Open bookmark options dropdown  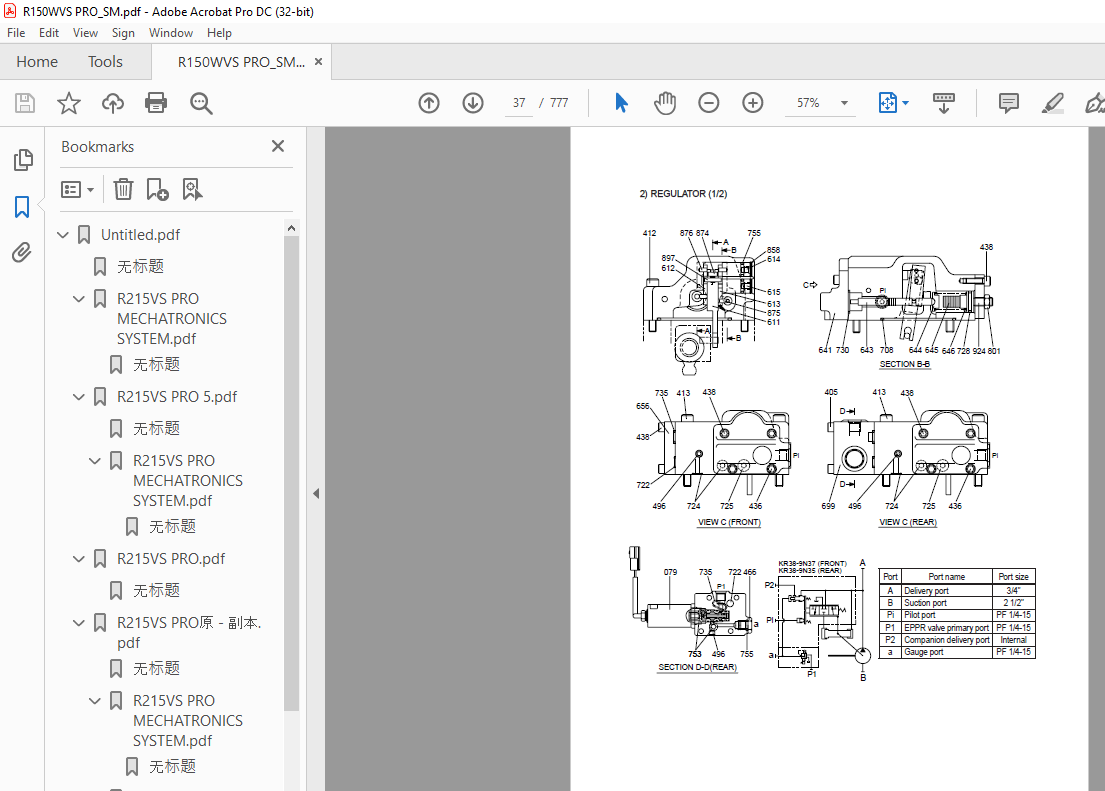coord(78,190)
